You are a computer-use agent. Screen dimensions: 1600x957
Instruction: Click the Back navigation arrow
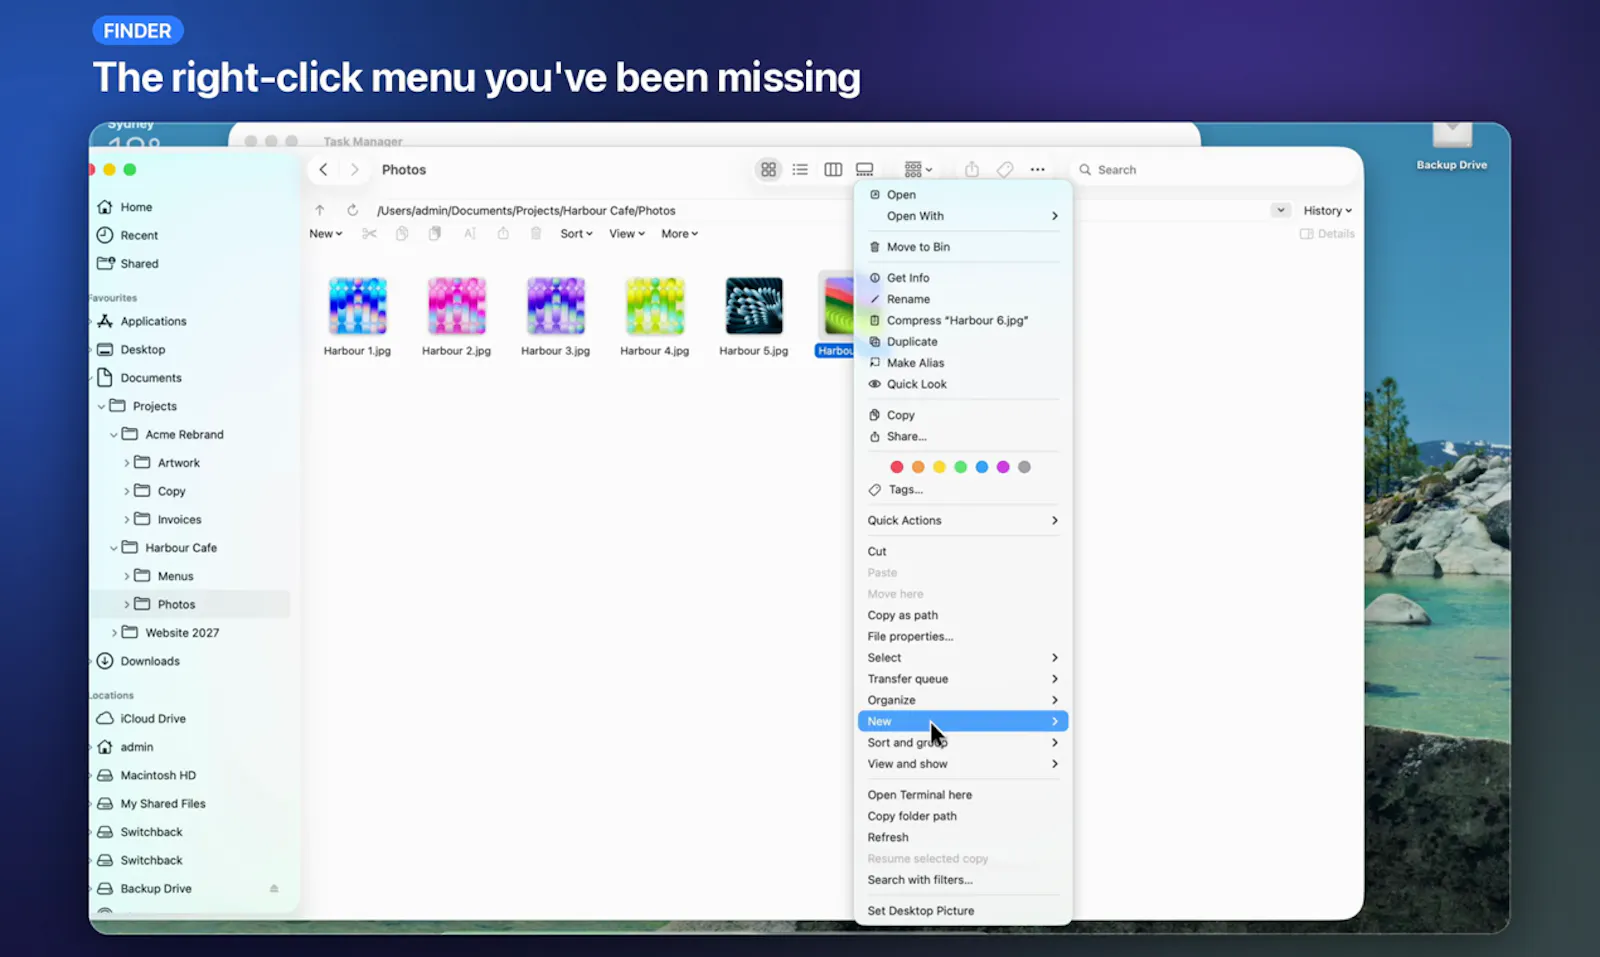[323, 170]
